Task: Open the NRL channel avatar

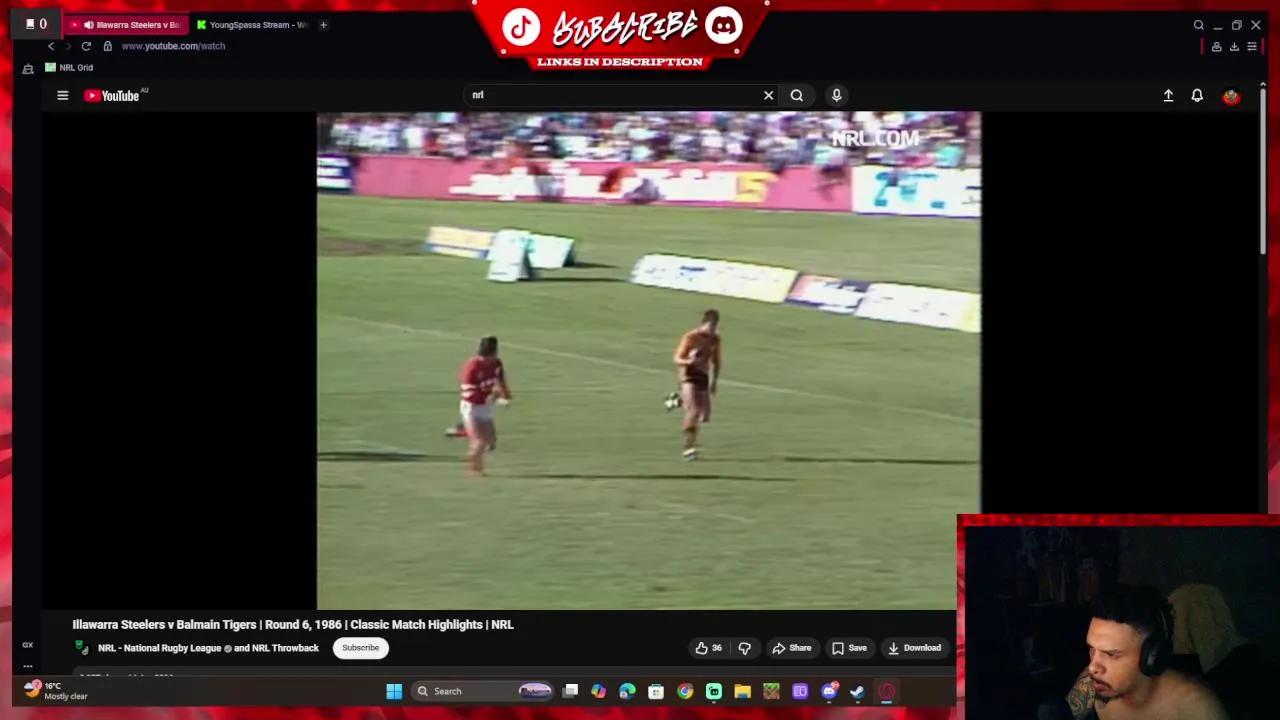Action: click(x=82, y=648)
